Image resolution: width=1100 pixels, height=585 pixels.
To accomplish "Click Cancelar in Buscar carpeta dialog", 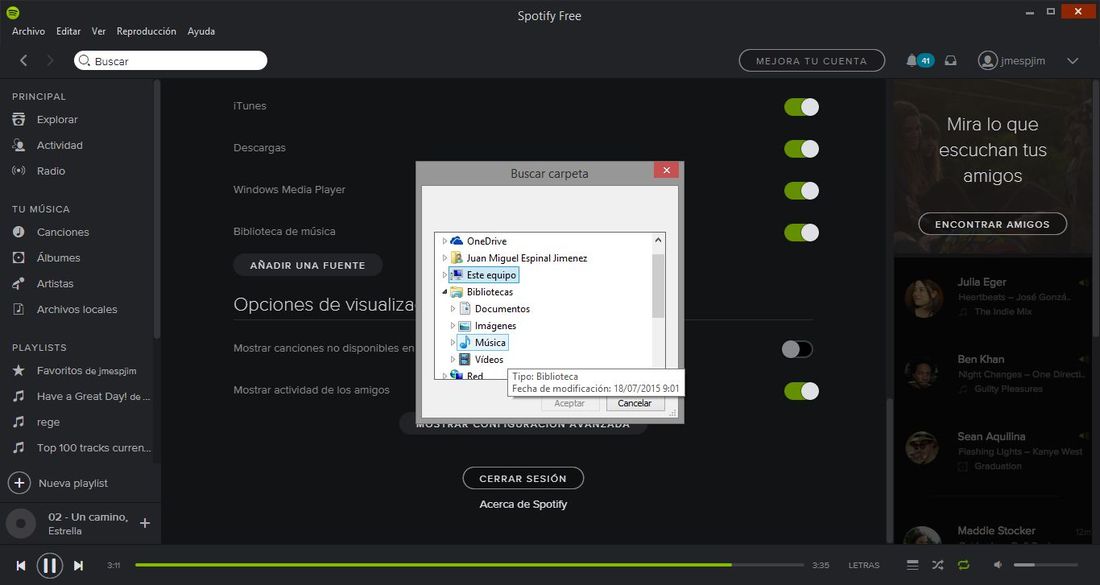I will (x=634, y=403).
